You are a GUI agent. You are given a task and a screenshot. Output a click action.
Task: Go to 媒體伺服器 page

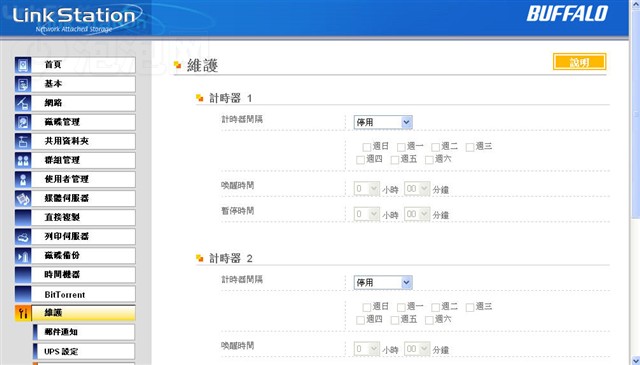(83, 198)
